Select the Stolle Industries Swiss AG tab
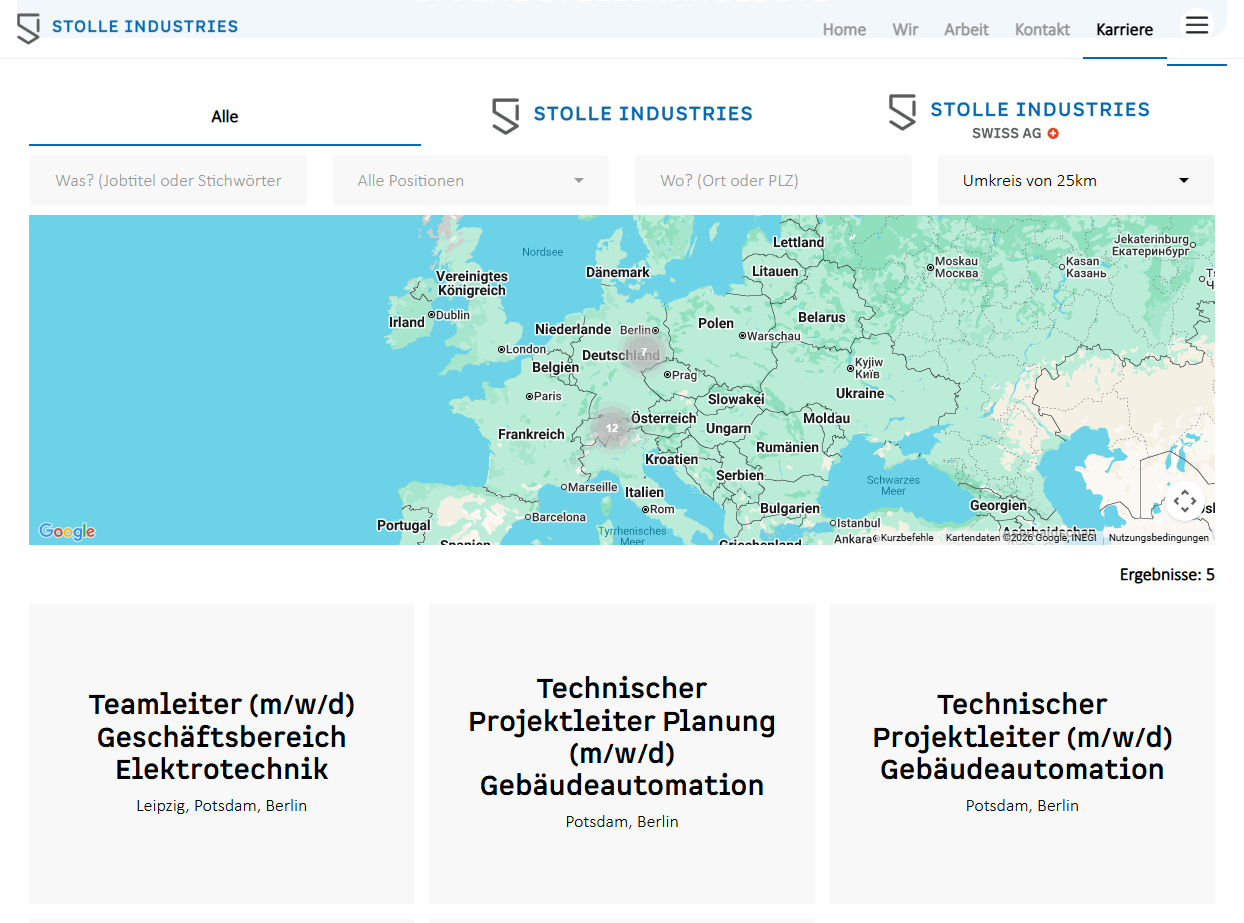Screen dimensions: 1244x923 coord(1018,117)
